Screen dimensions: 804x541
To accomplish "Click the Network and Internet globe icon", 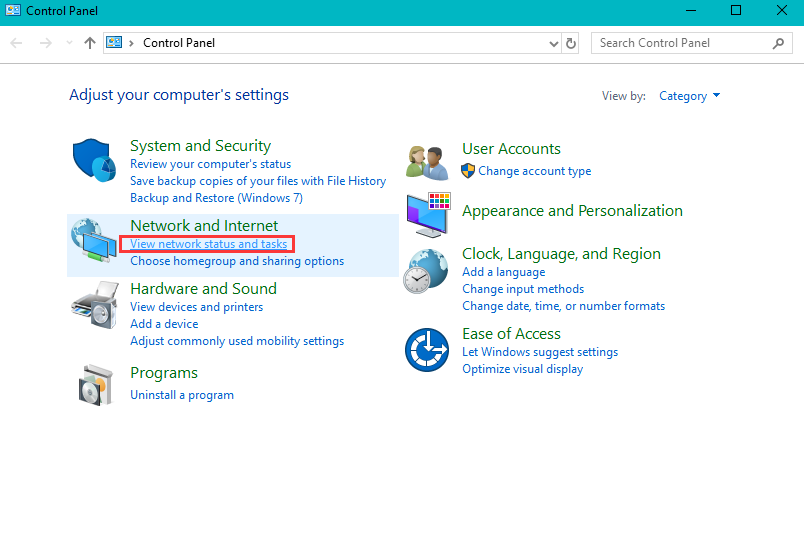I will point(93,240).
